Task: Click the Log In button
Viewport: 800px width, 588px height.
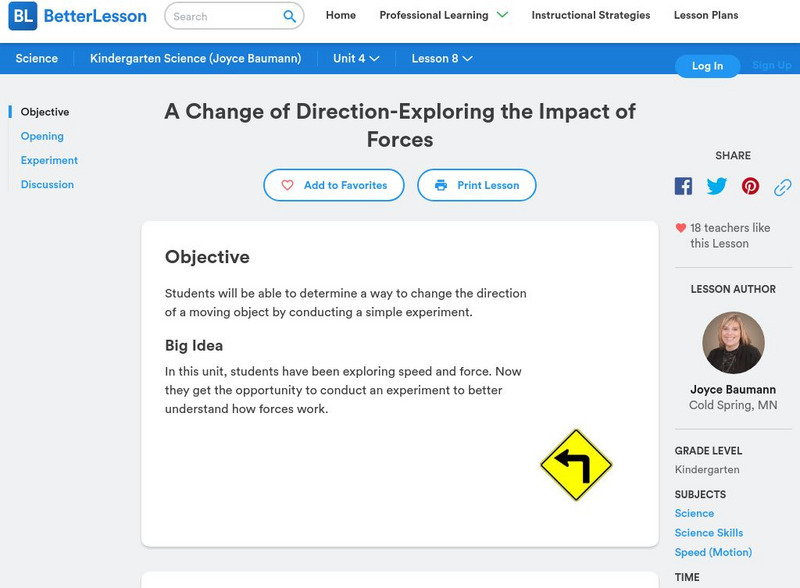Action: [707, 66]
